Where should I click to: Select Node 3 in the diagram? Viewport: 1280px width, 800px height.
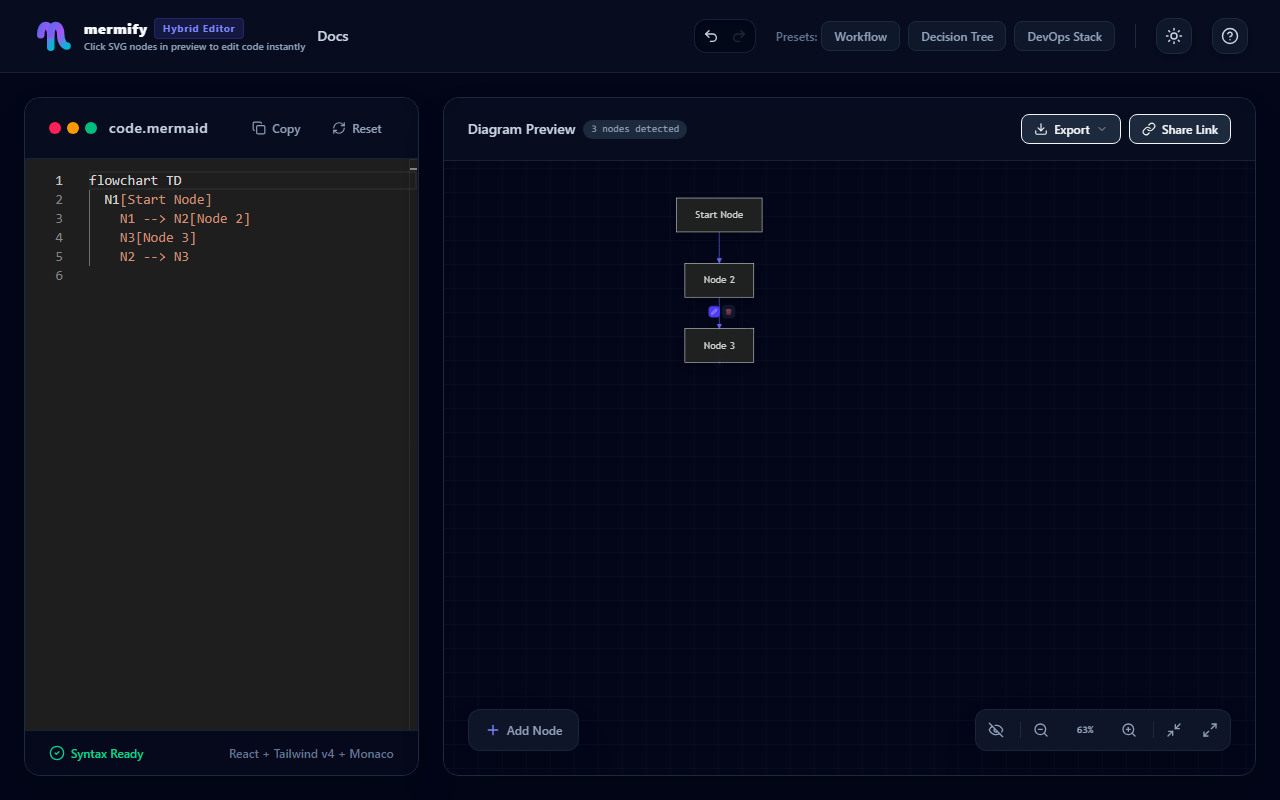(x=719, y=346)
